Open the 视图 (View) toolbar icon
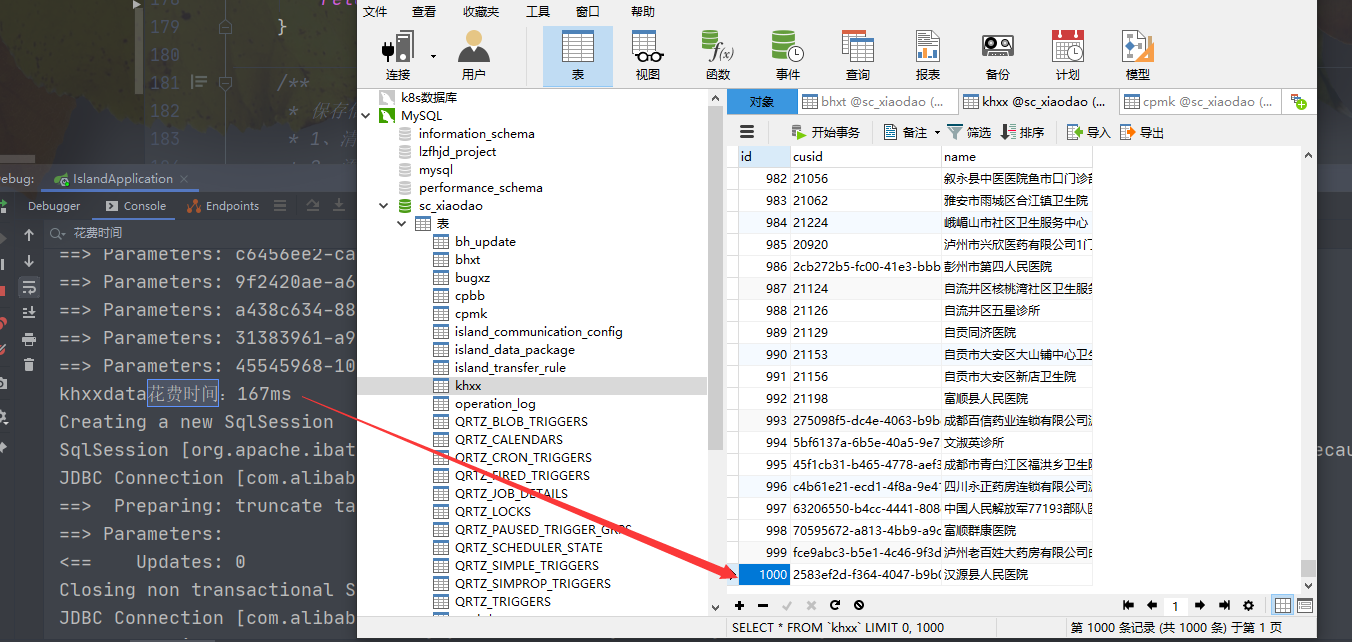The height and width of the screenshot is (642, 1352). [x=648, y=55]
